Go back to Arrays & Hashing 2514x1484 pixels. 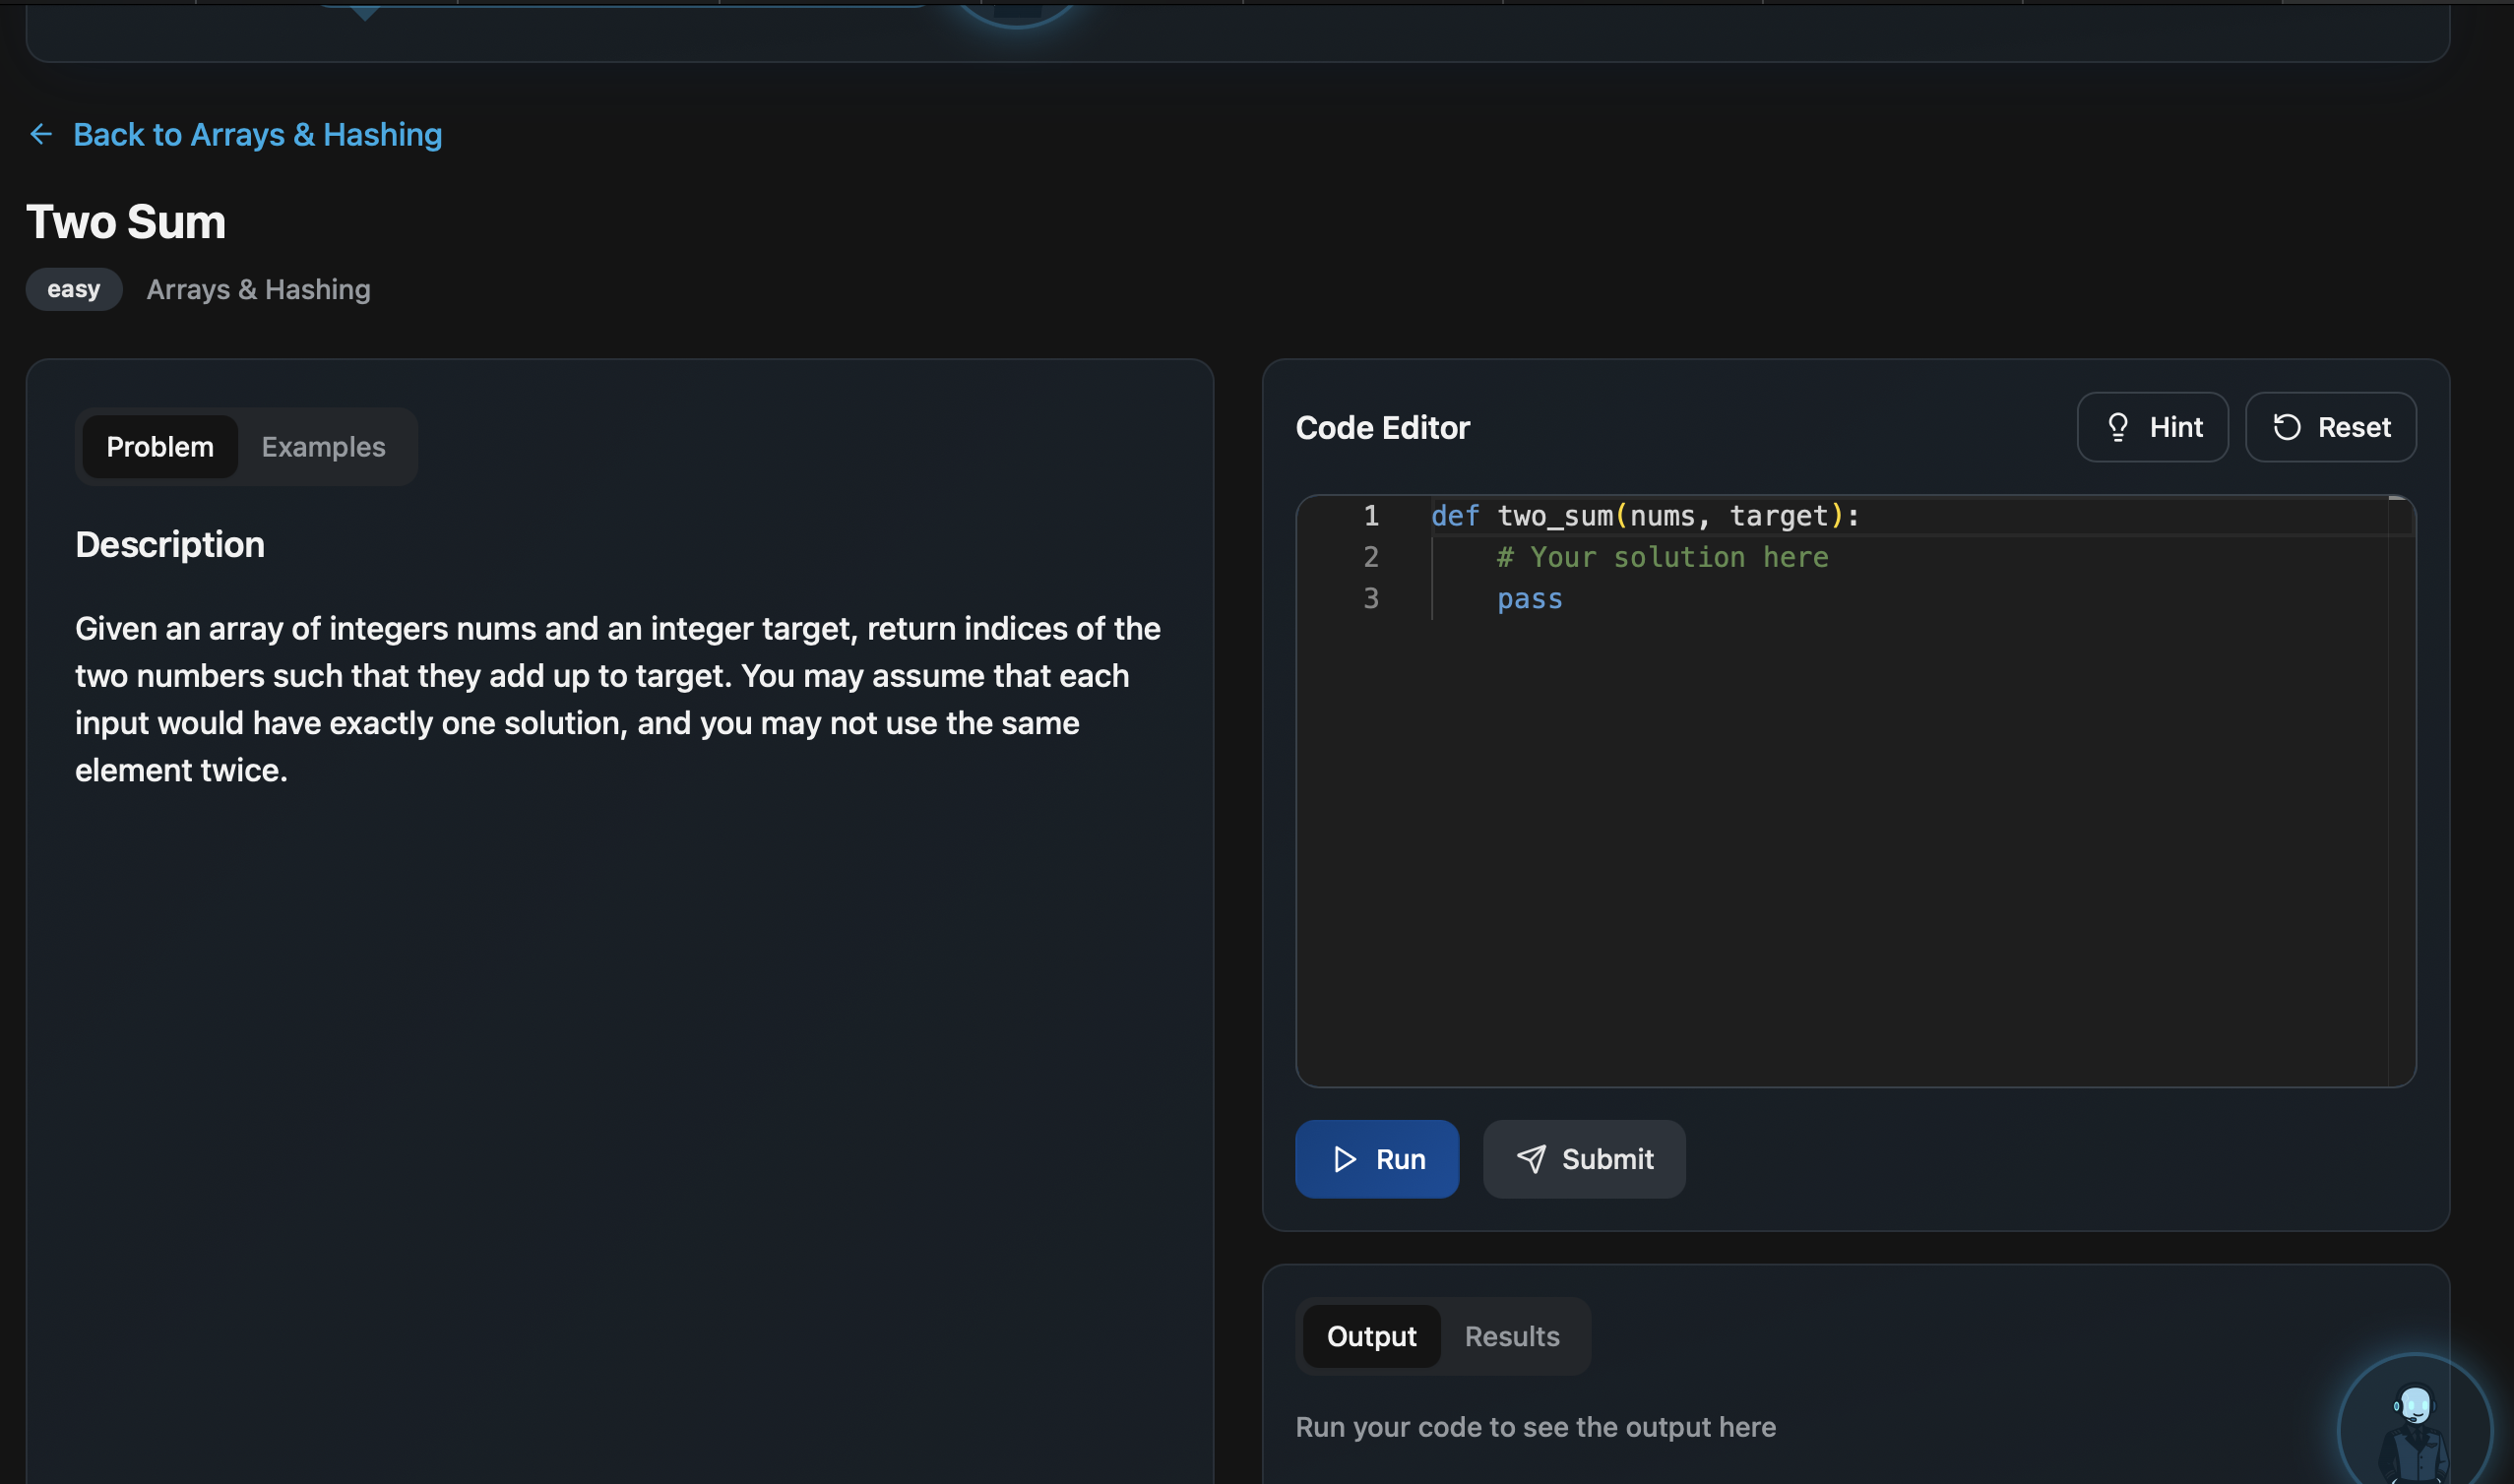(x=257, y=134)
